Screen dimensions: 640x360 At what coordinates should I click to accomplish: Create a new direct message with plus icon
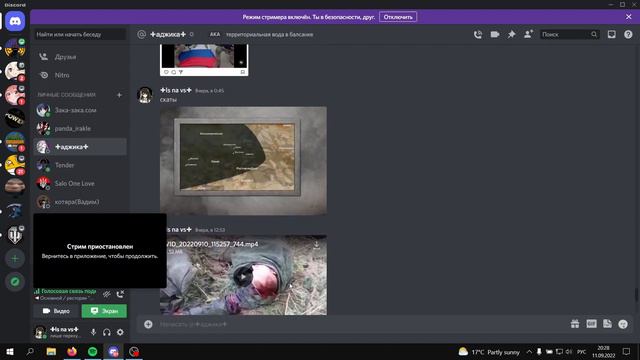click(120, 95)
